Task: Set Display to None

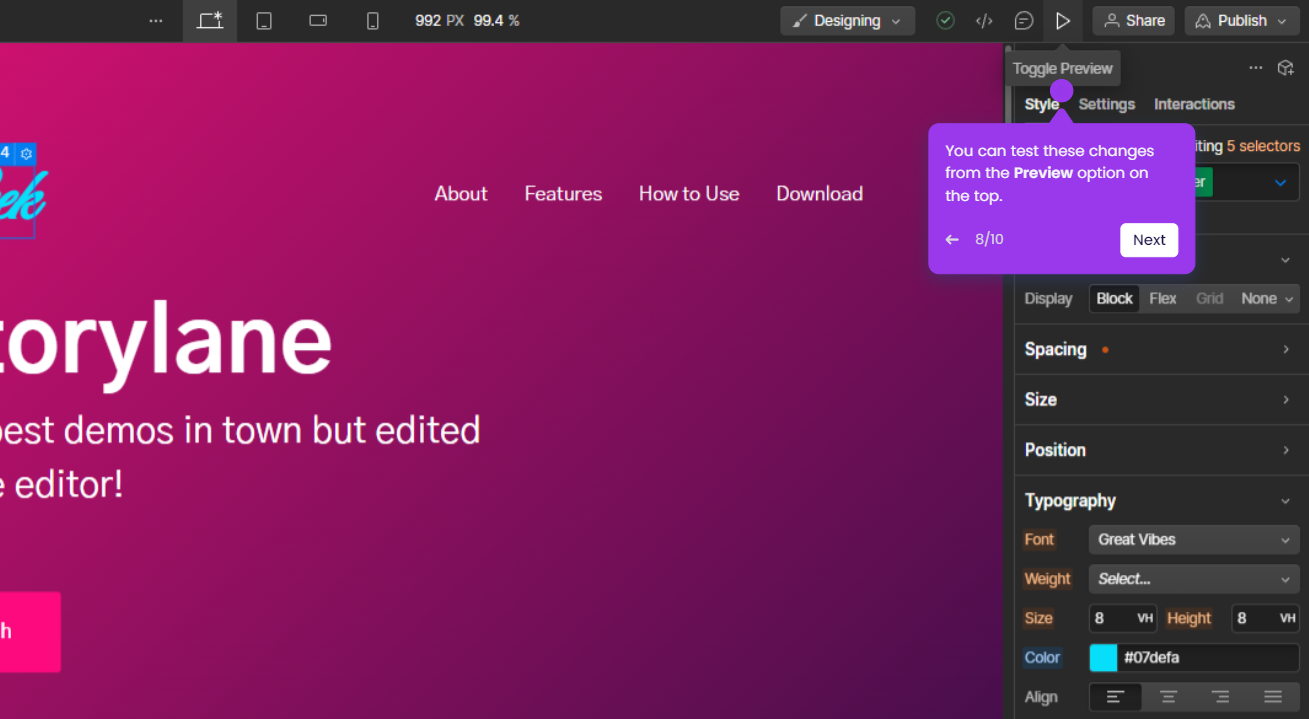Action: tap(1258, 298)
